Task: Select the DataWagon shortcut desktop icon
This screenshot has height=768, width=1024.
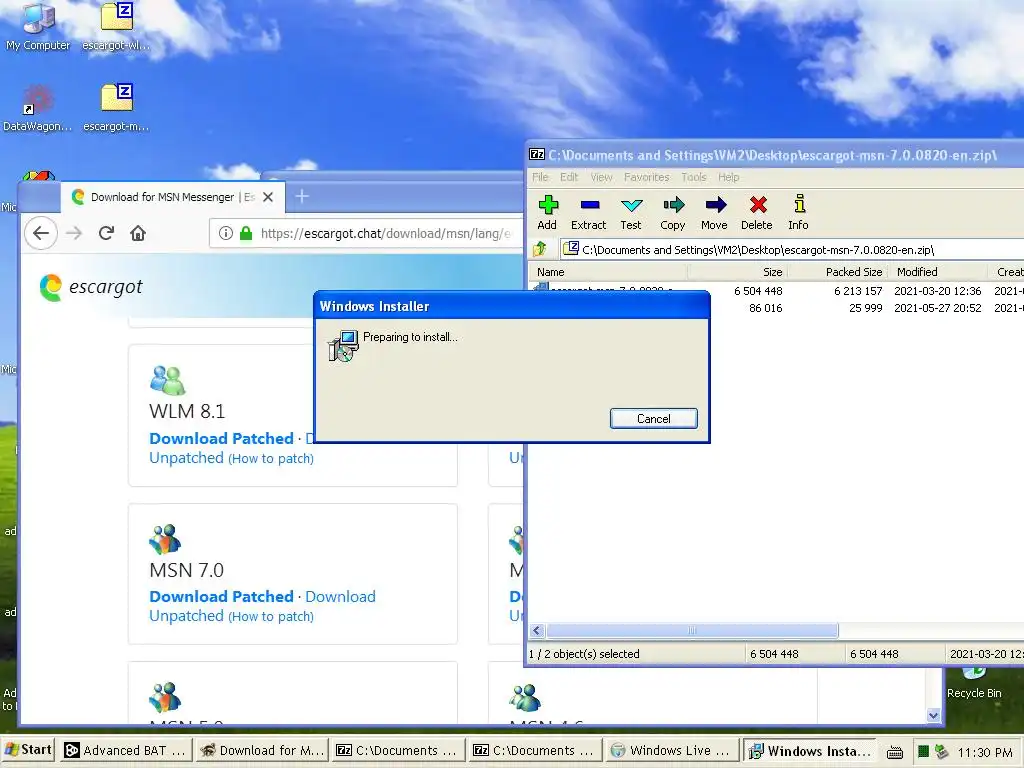Action: tap(38, 107)
